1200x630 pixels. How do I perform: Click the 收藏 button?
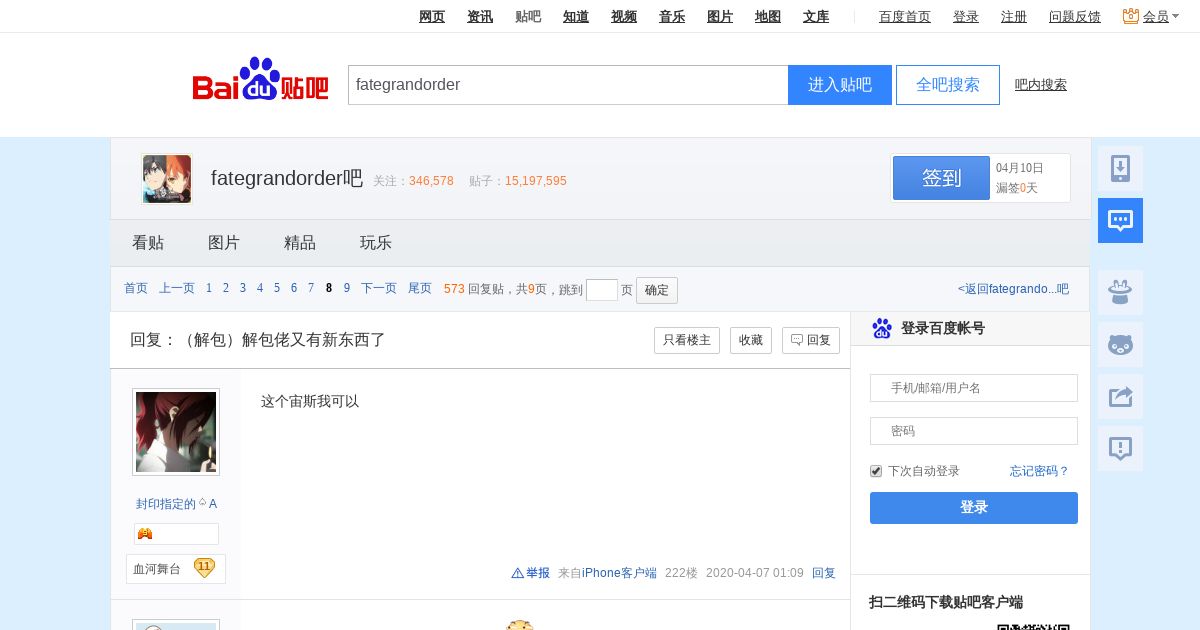pyautogui.click(x=751, y=340)
